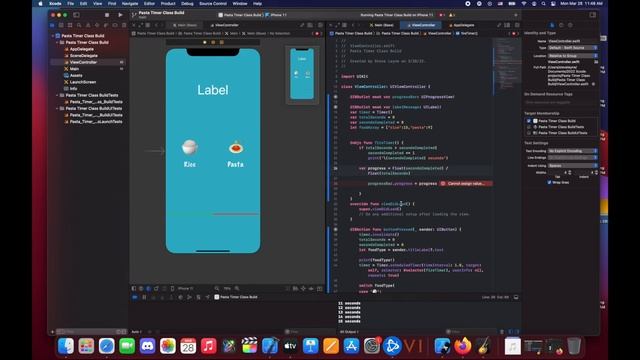The image size is (640, 360).
Task: Click the red error badge in the toolbar
Action: click(442, 15)
